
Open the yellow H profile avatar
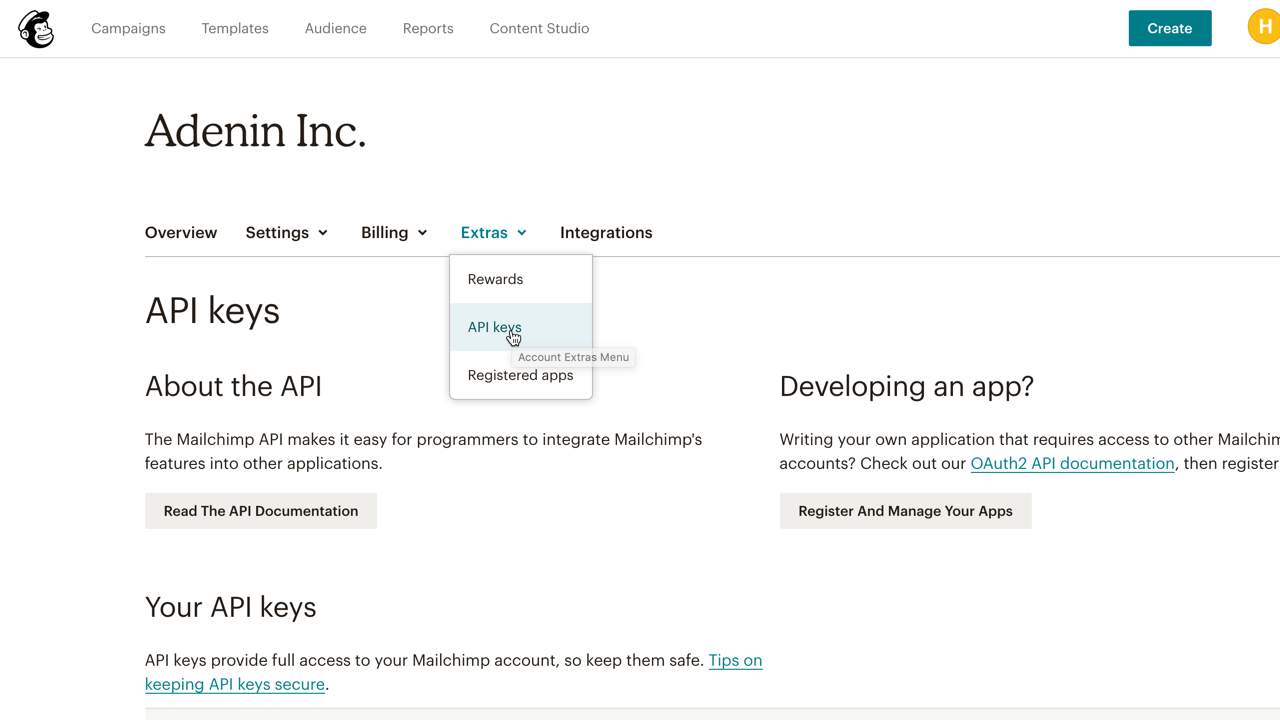1264,27
